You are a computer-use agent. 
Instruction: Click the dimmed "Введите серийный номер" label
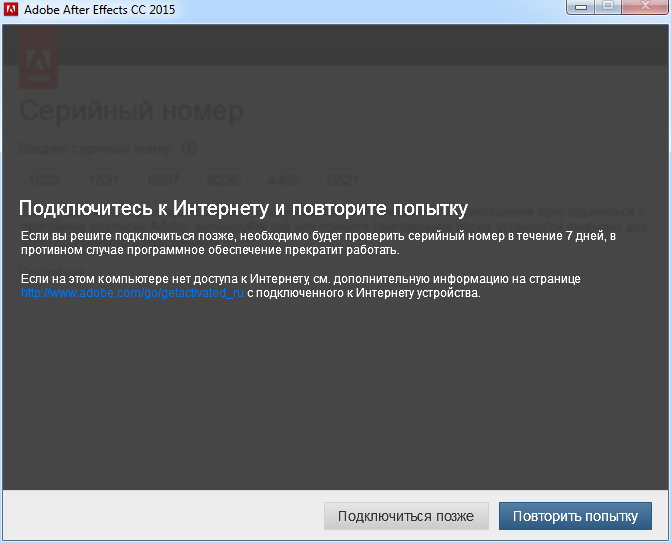click(96, 149)
